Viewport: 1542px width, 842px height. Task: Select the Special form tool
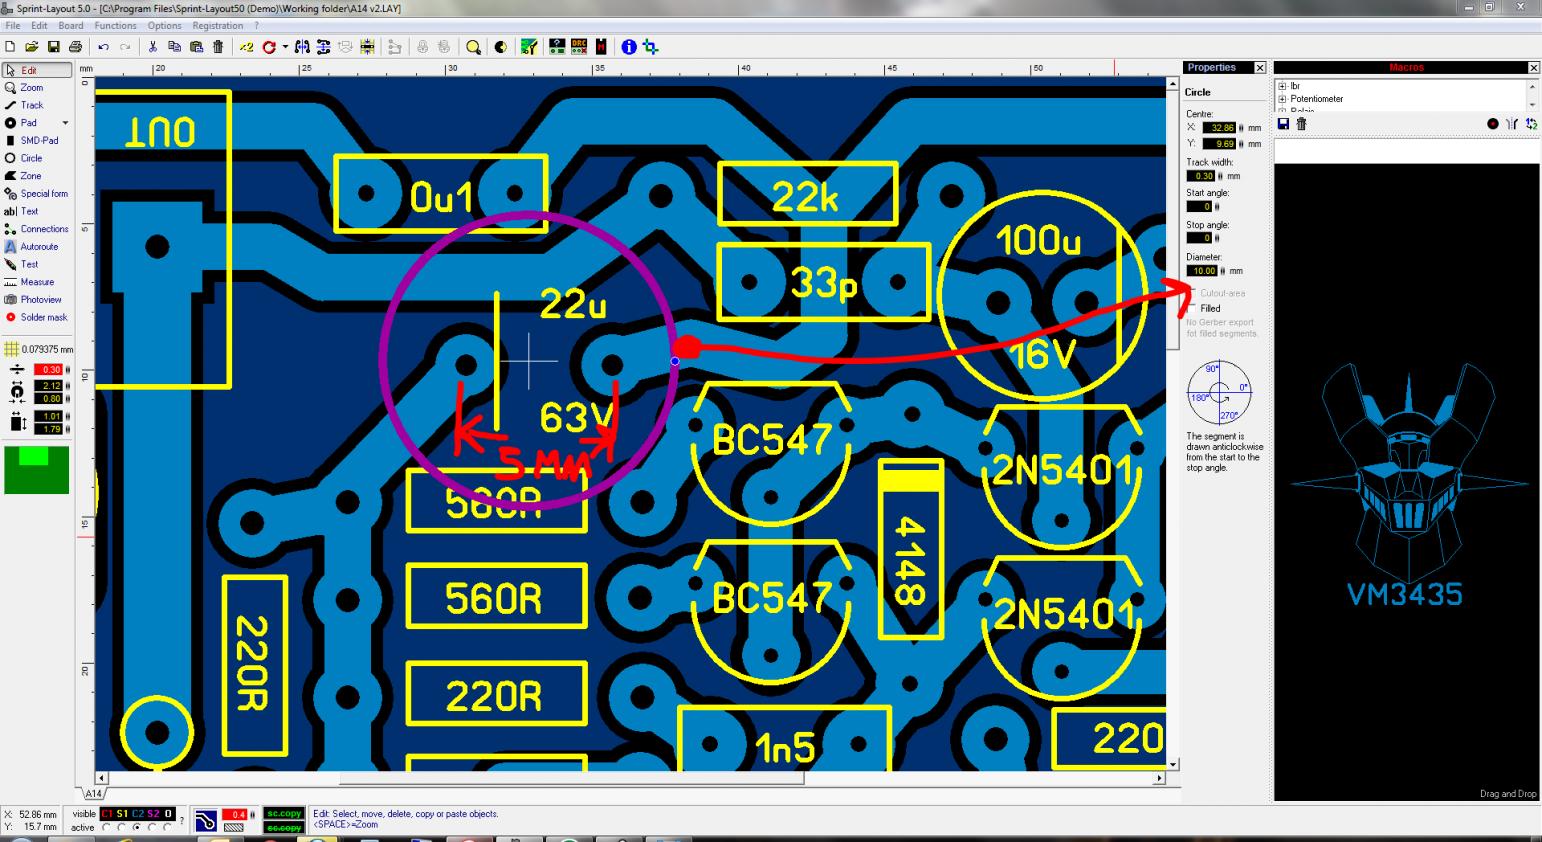tap(44, 194)
